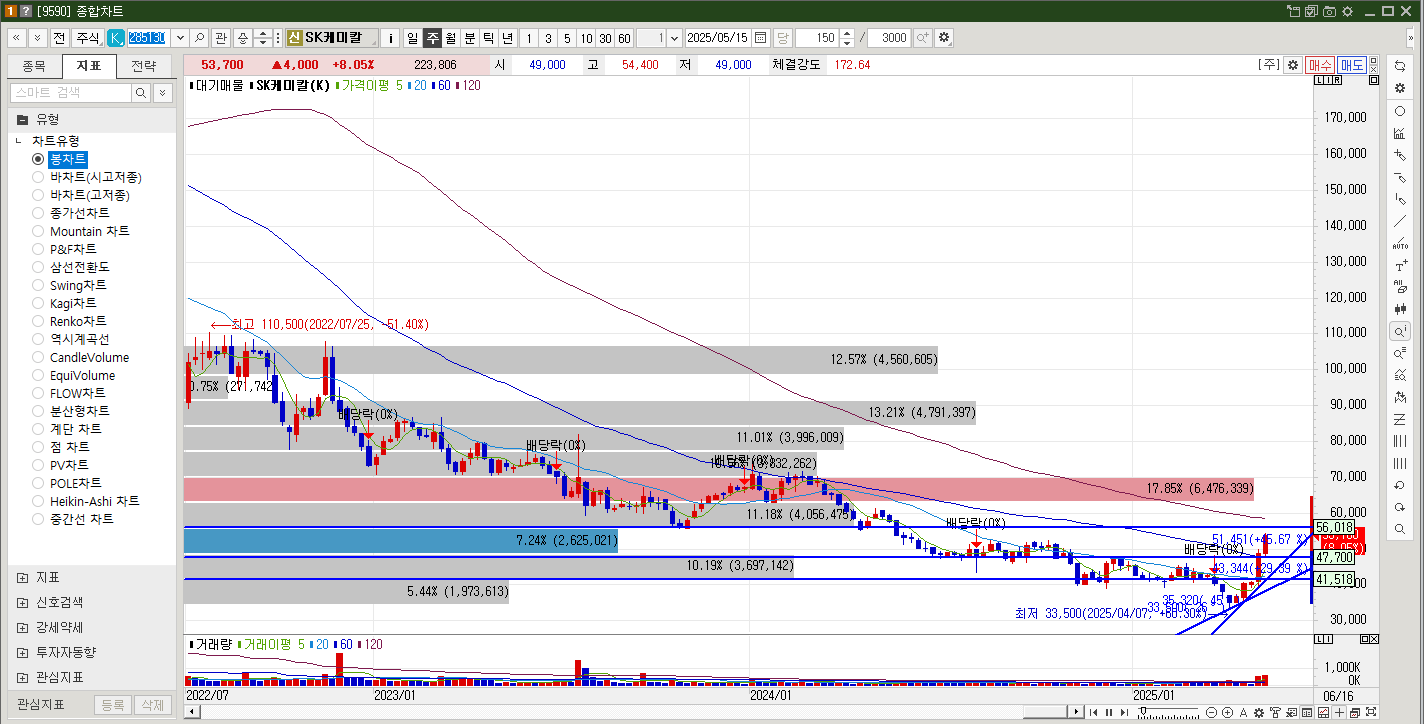Expand the 강세약세 section
The height and width of the screenshot is (724, 1424).
point(22,627)
